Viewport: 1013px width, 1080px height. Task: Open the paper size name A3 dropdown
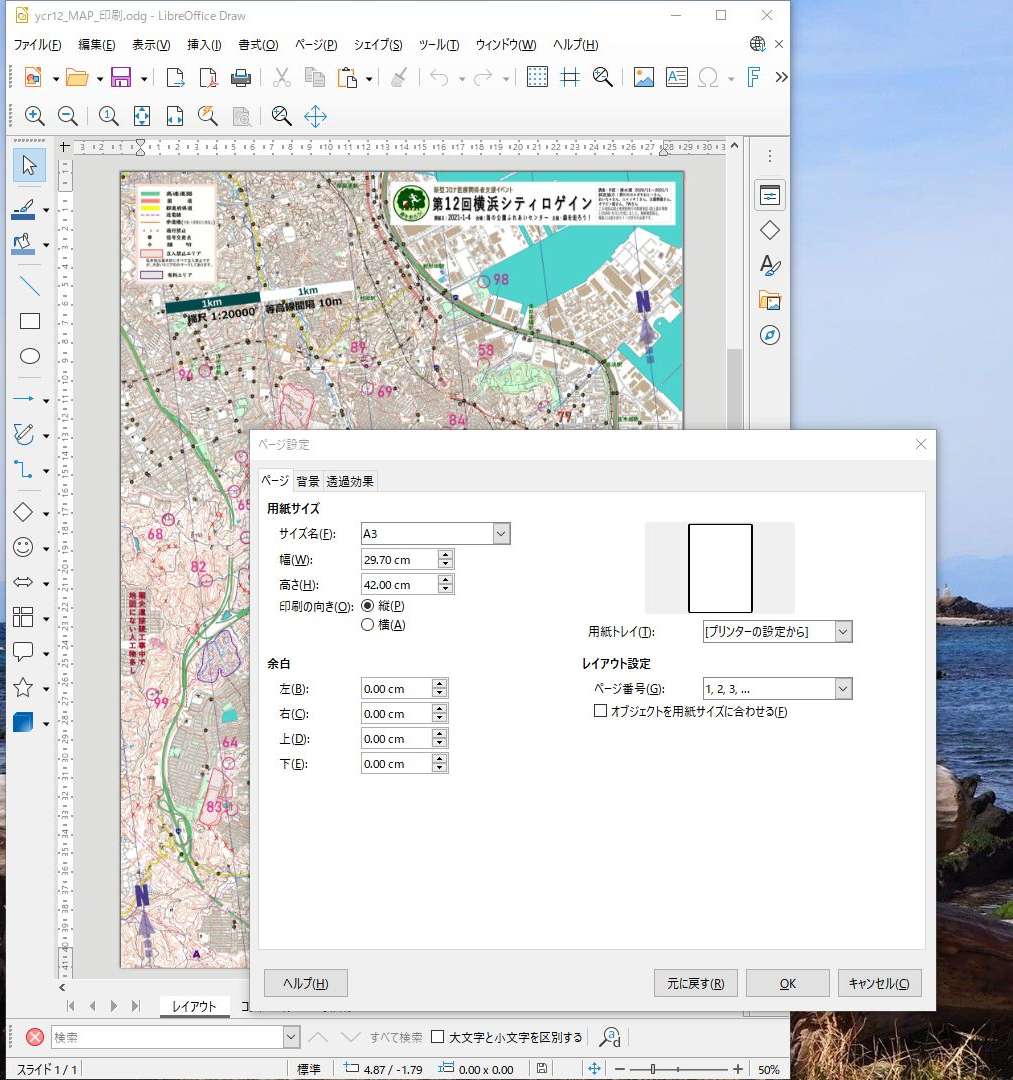click(501, 534)
